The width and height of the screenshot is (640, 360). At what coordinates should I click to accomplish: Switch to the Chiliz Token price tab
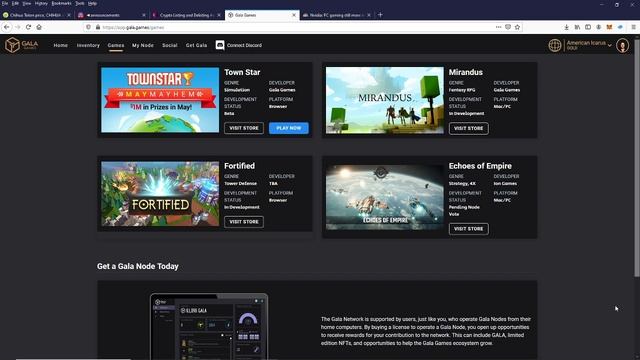[x=36, y=15]
